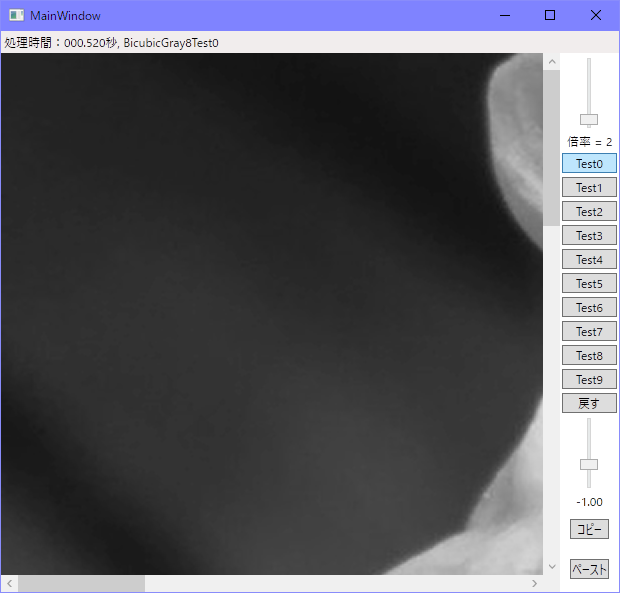Run the Test9 test
The image size is (620, 593).
pos(589,380)
